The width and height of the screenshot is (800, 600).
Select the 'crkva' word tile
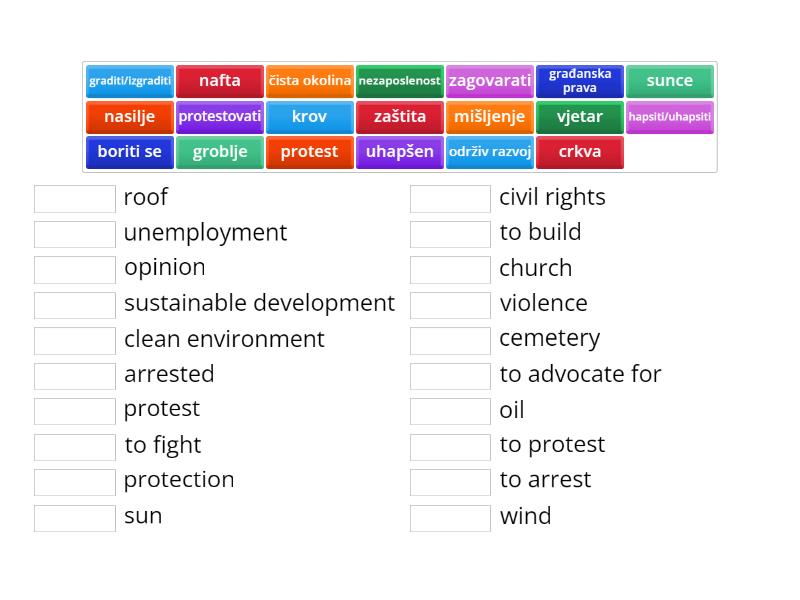coord(580,152)
